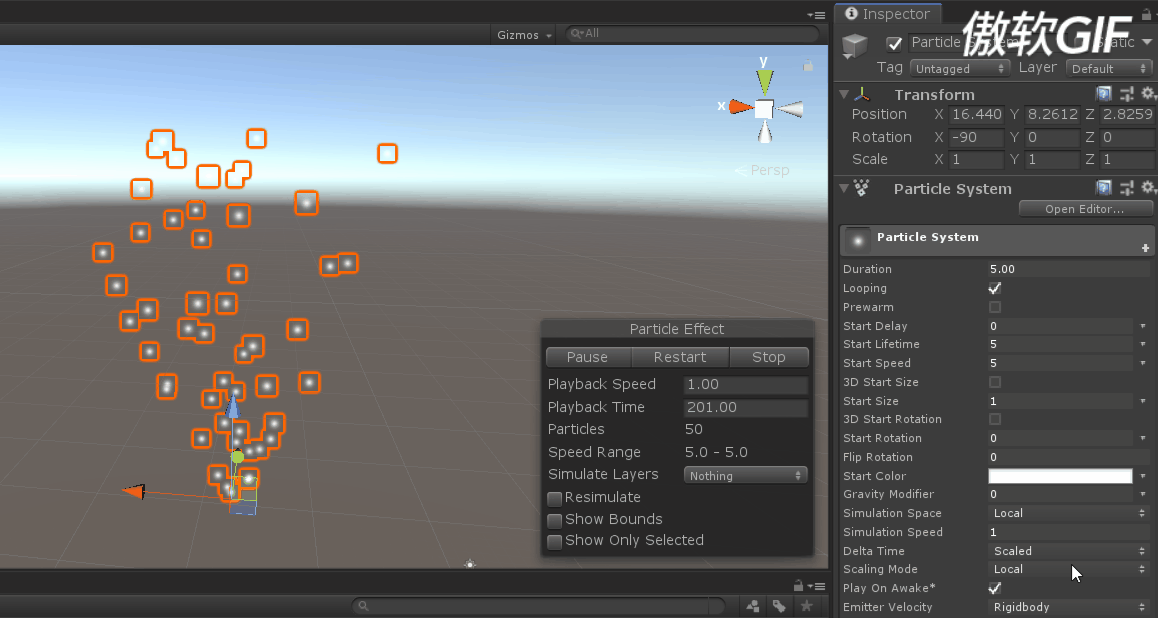1158x618 pixels.
Task: Open the Scene view panel options menu
Action: (x=816, y=15)
